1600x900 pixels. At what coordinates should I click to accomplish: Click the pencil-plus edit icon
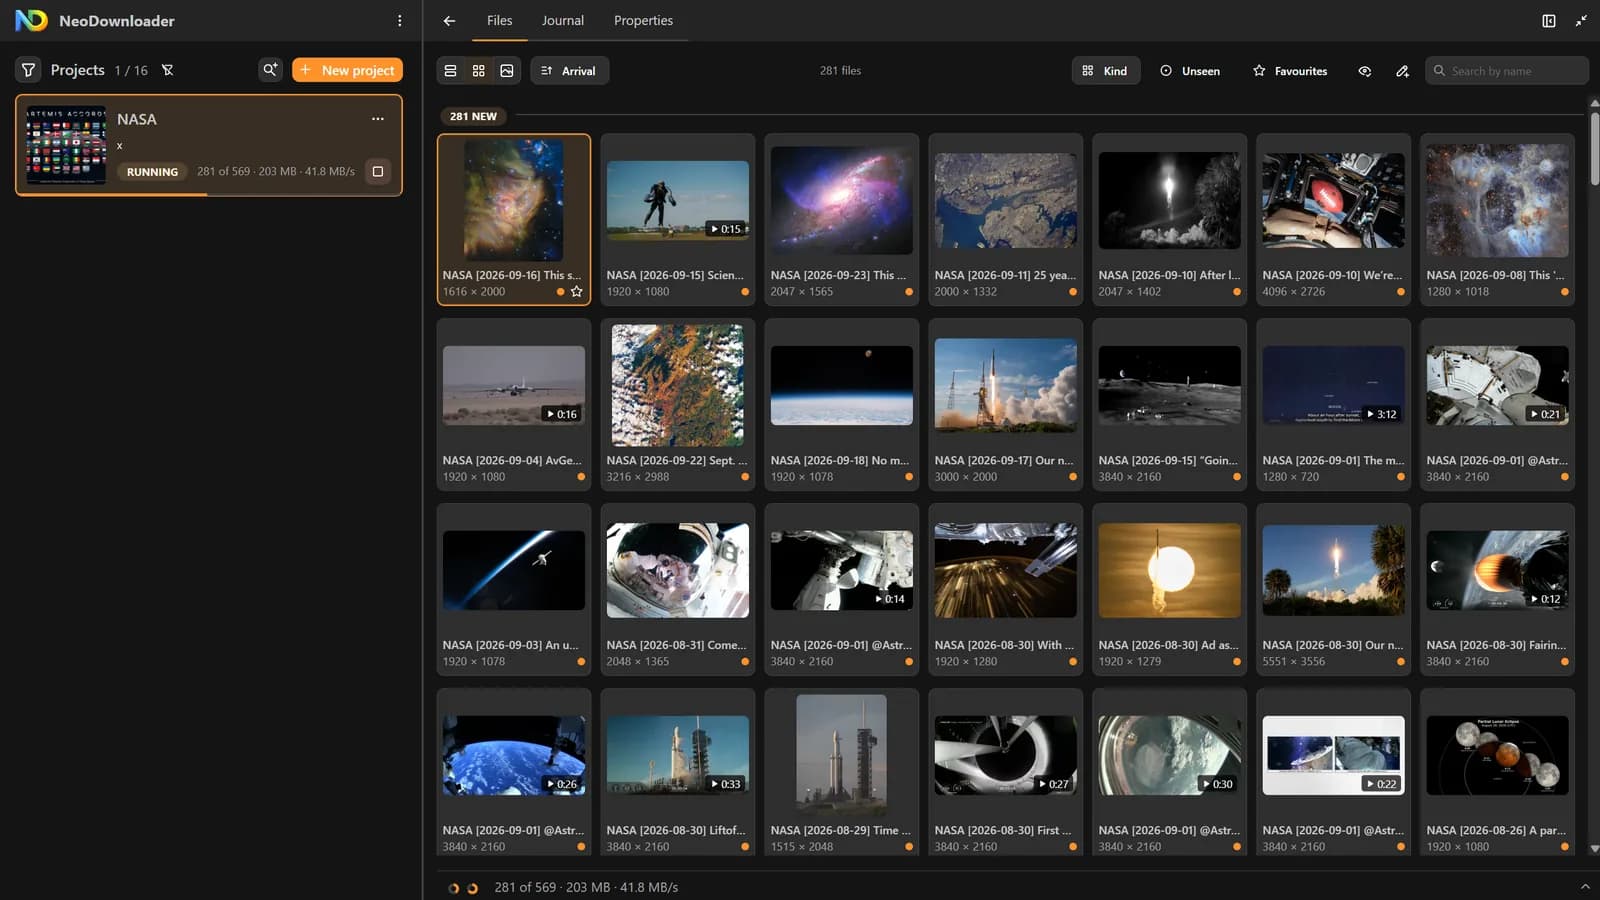click(1403, 71)
